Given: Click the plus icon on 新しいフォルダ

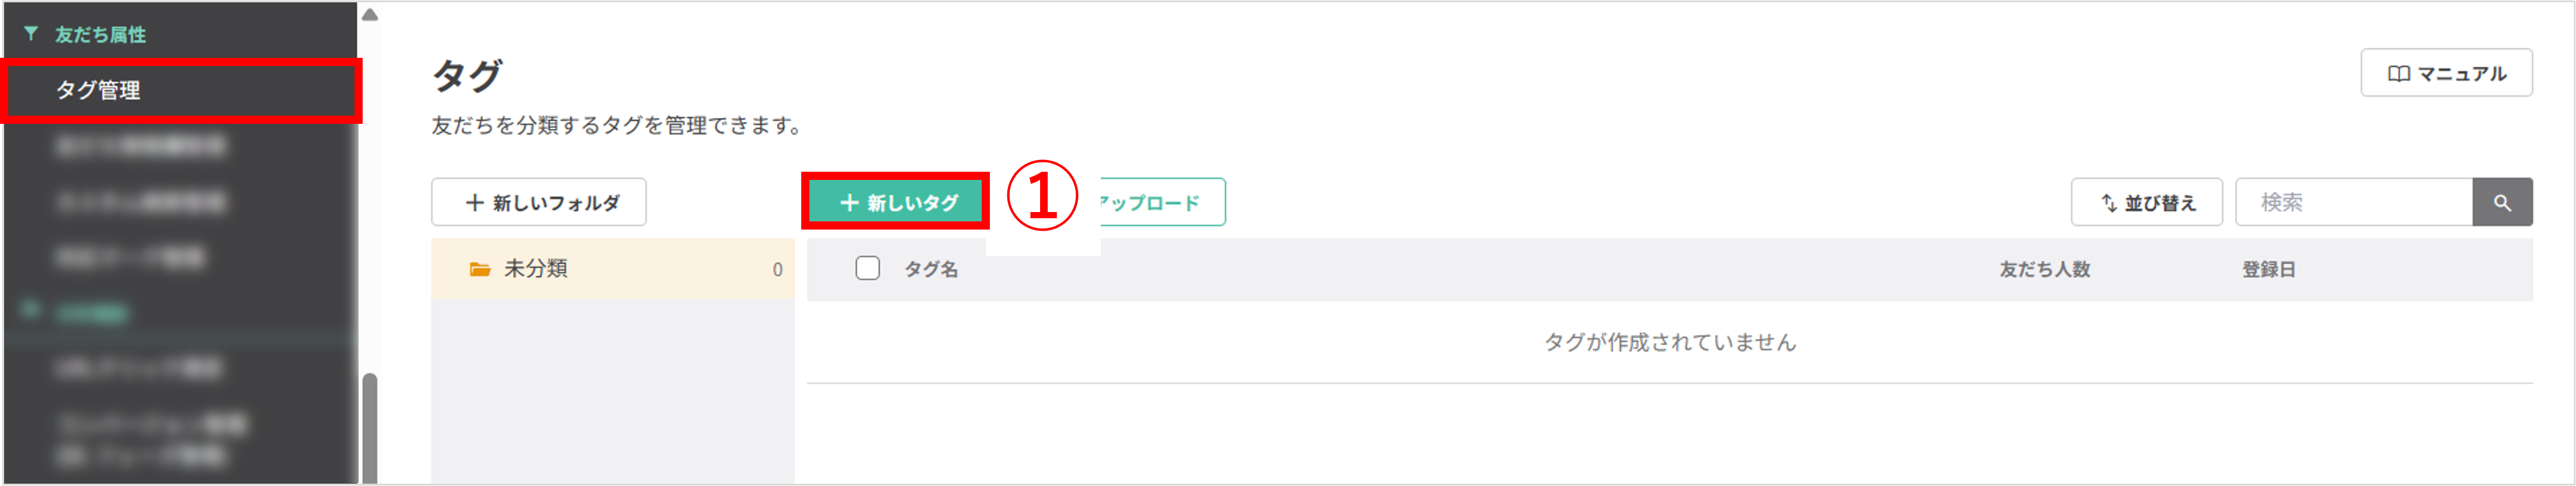Looking at the screenshot, I should coord(475,203).
